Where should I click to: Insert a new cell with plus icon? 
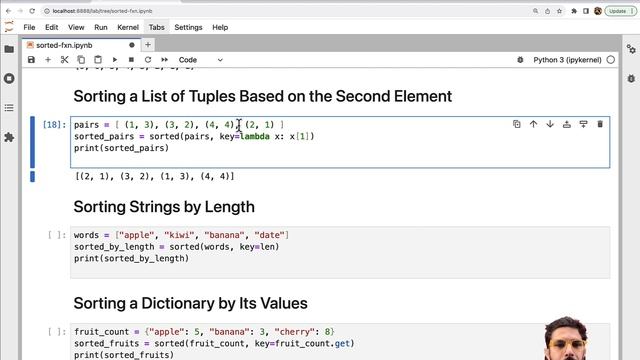point(48,60)
